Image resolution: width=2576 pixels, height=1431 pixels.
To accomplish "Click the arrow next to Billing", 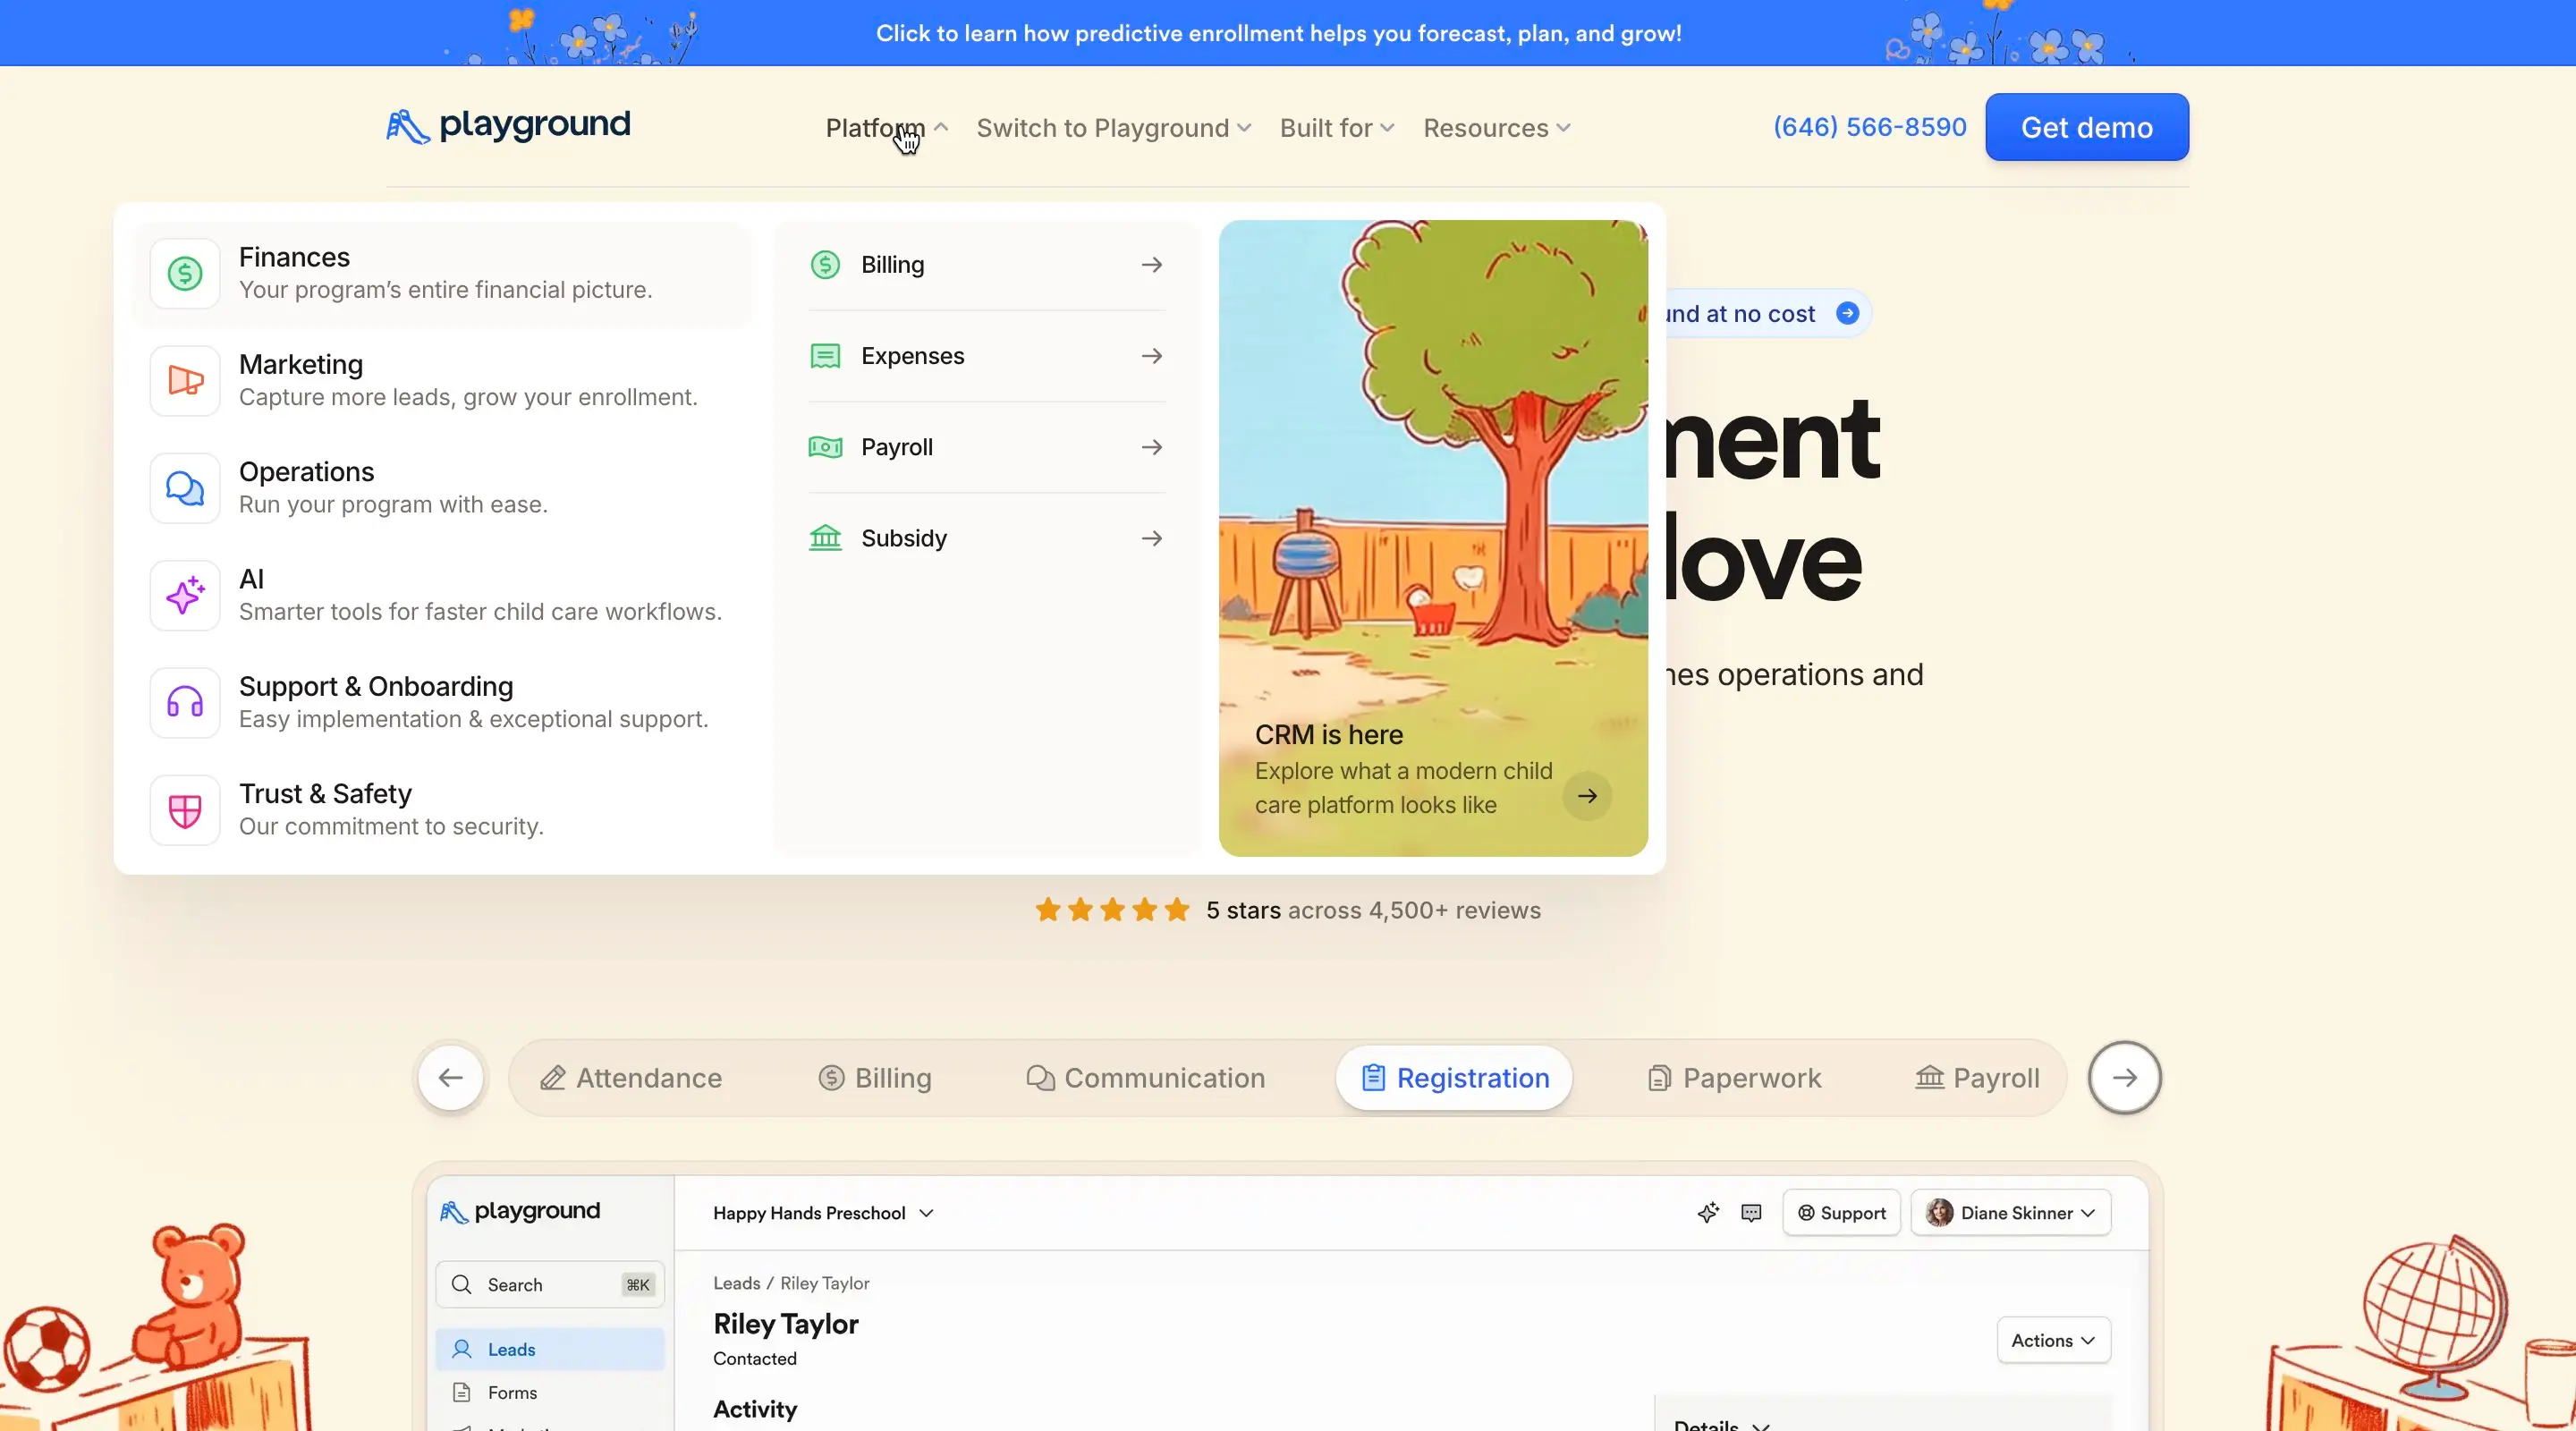I will [1152, 265].
